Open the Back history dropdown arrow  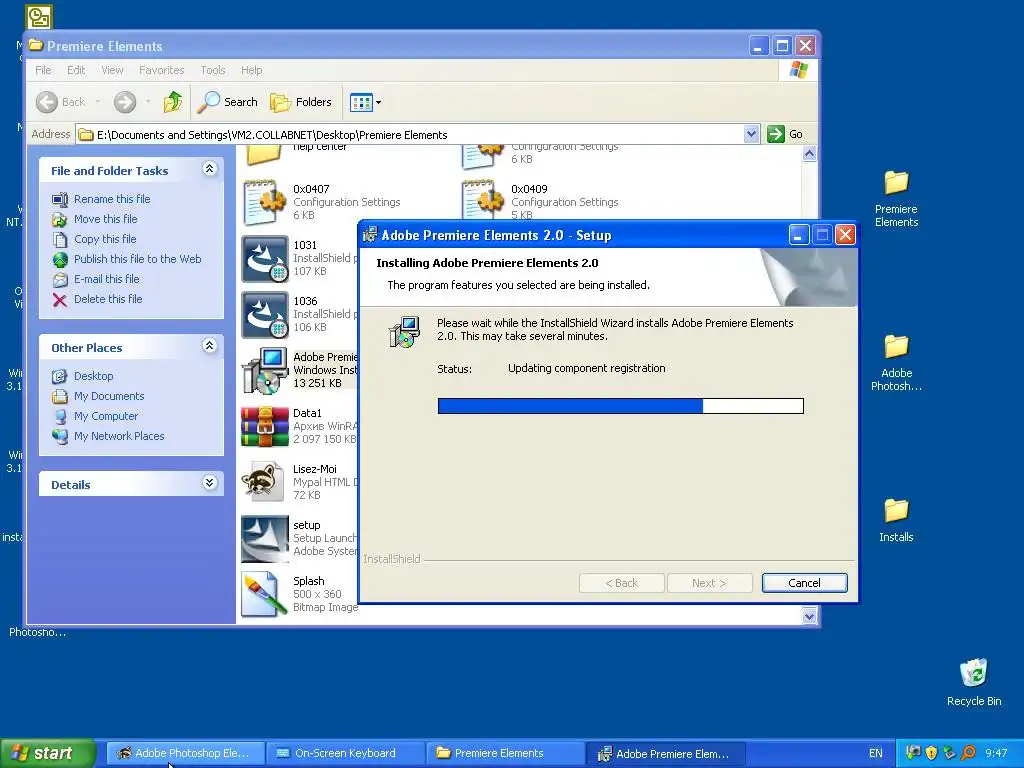pyautogui.click(x=97, y=102)
